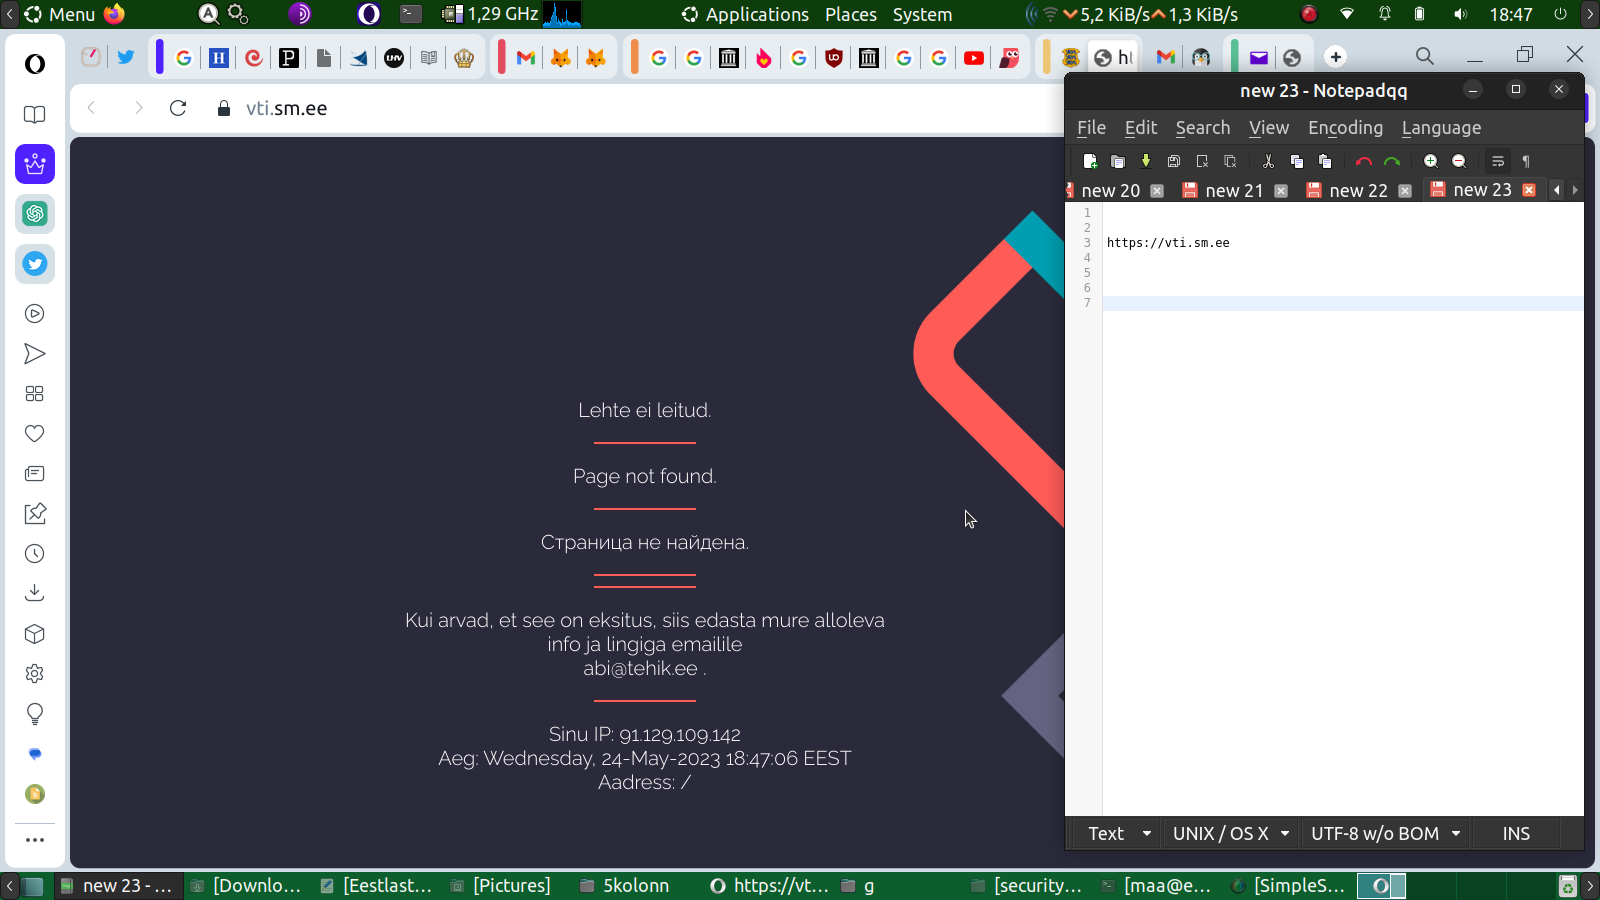This screenshot has height=900, width=1600.
Task: Switch to the Twitter pinned tab in Opera
Action: click(x=126, y=57)
